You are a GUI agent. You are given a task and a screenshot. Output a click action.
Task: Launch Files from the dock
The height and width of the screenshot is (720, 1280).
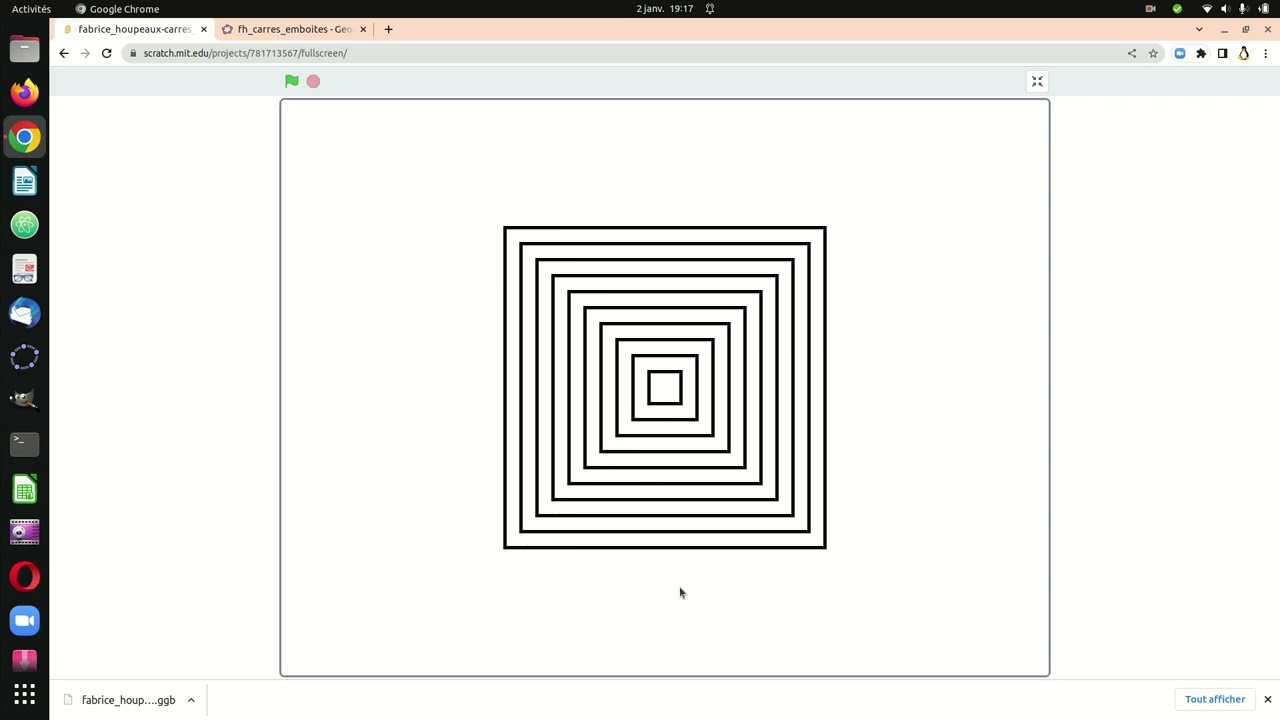pyautogui.click(x=24, y=49)
